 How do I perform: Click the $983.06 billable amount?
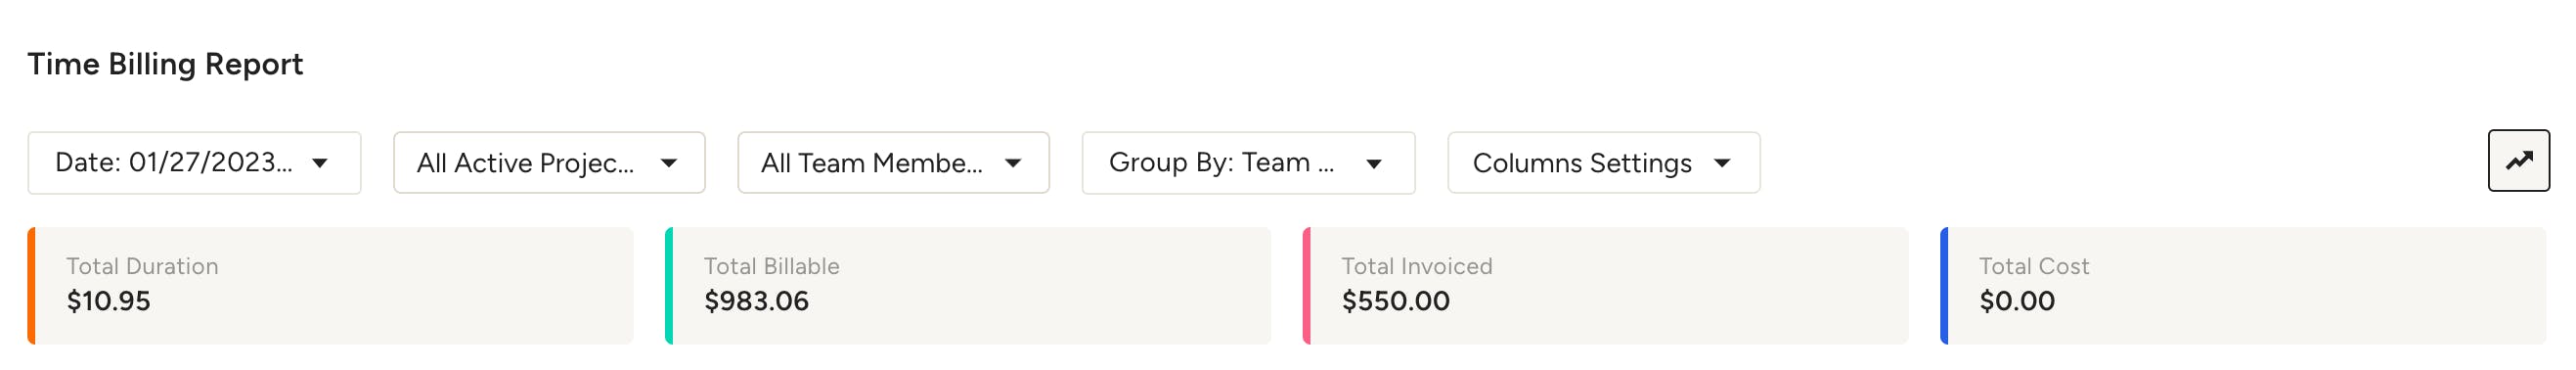756,301
